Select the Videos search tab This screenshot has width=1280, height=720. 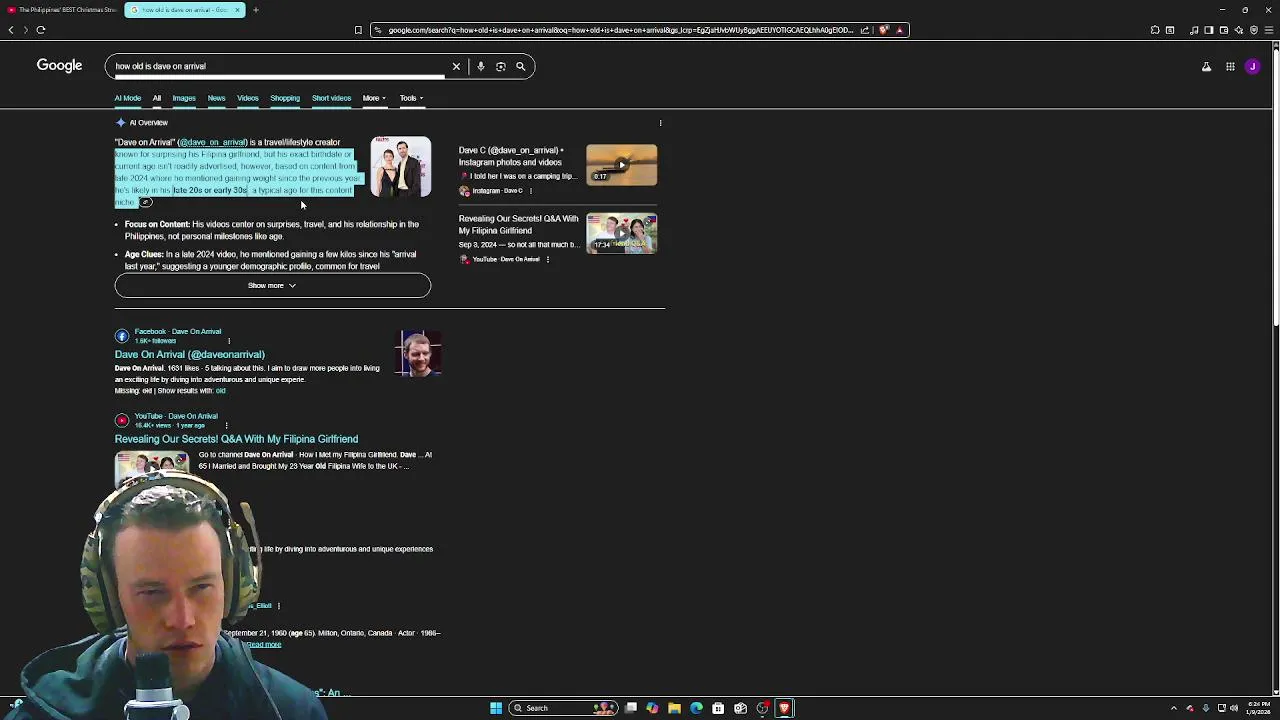coord(247,98)
